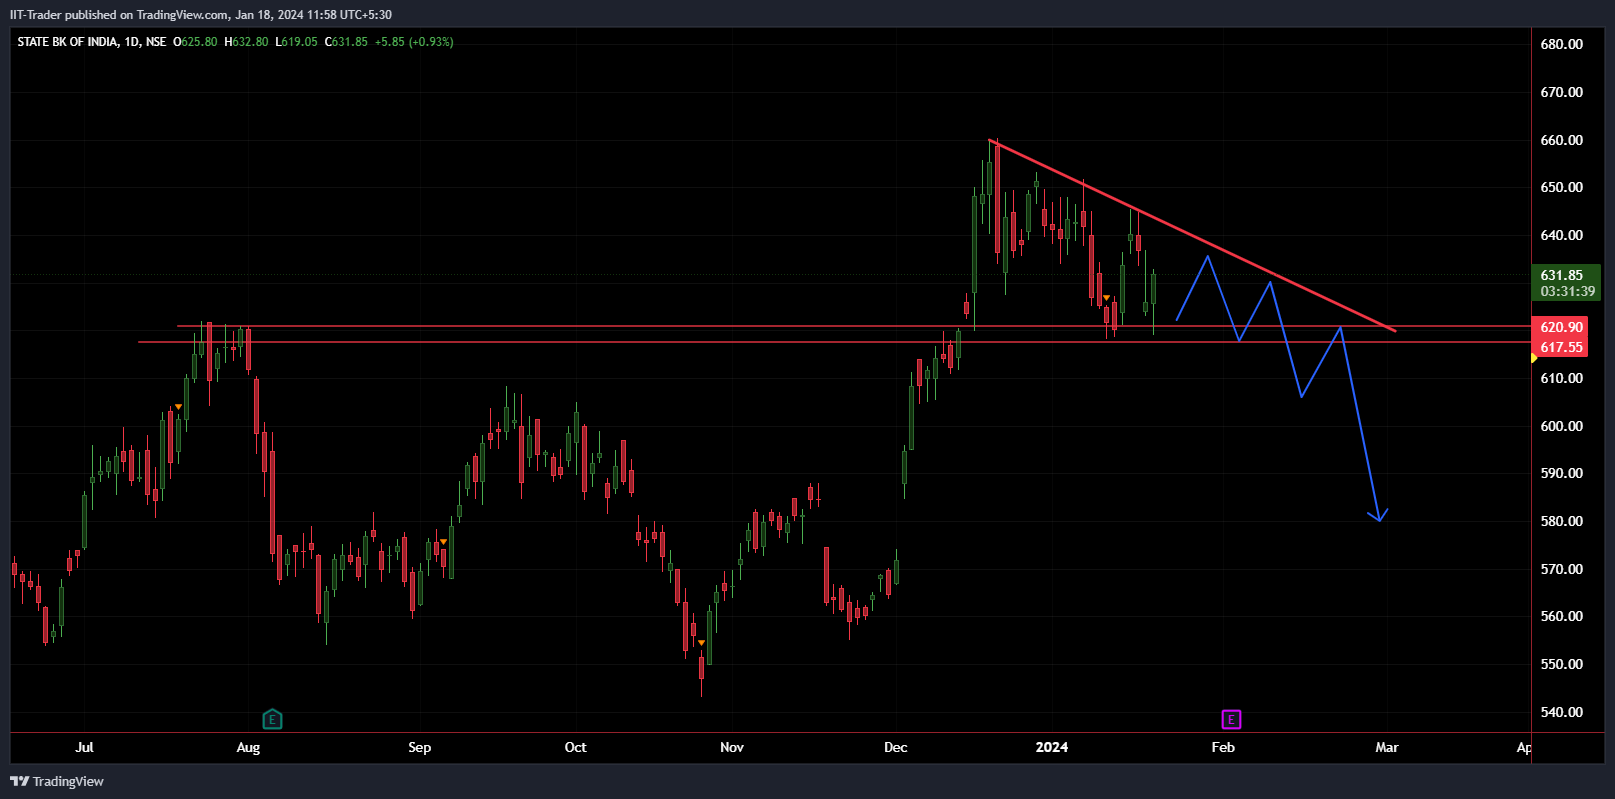This screenshot has height=799, width=1615.
Task: Click the +5.85 (+0.93%) change value
Action: [x=414, y=42]
